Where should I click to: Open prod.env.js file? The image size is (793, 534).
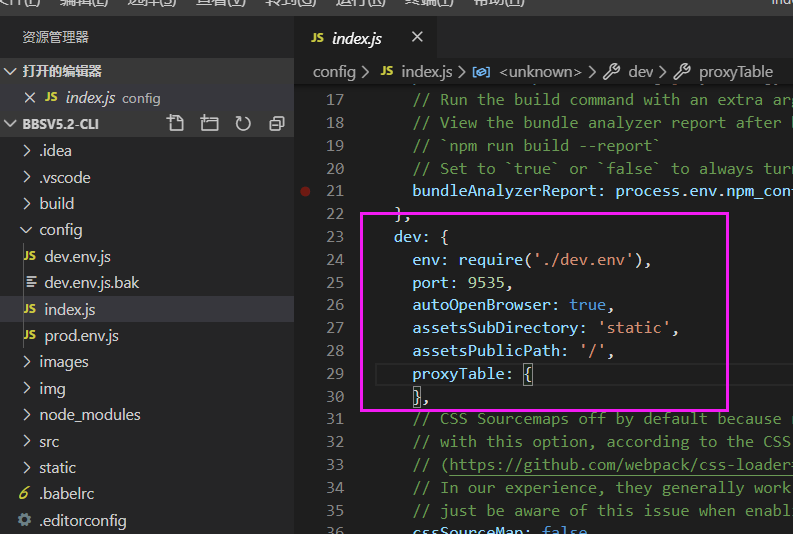coord(81,335)
